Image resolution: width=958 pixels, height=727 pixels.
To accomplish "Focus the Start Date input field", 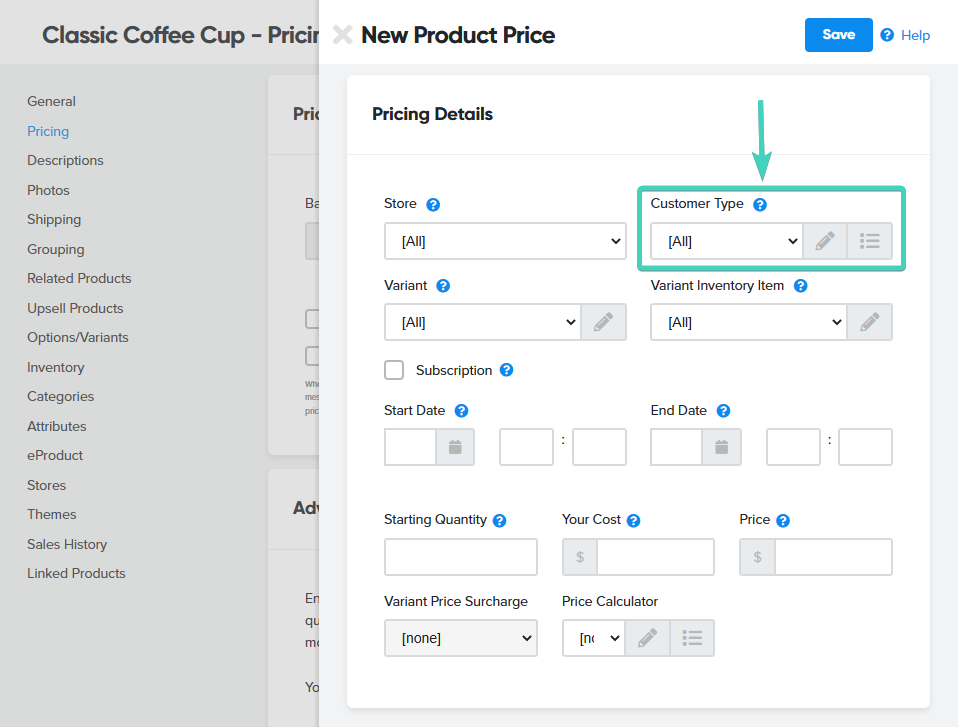I will pyautogui.click(x=411, y=447).
